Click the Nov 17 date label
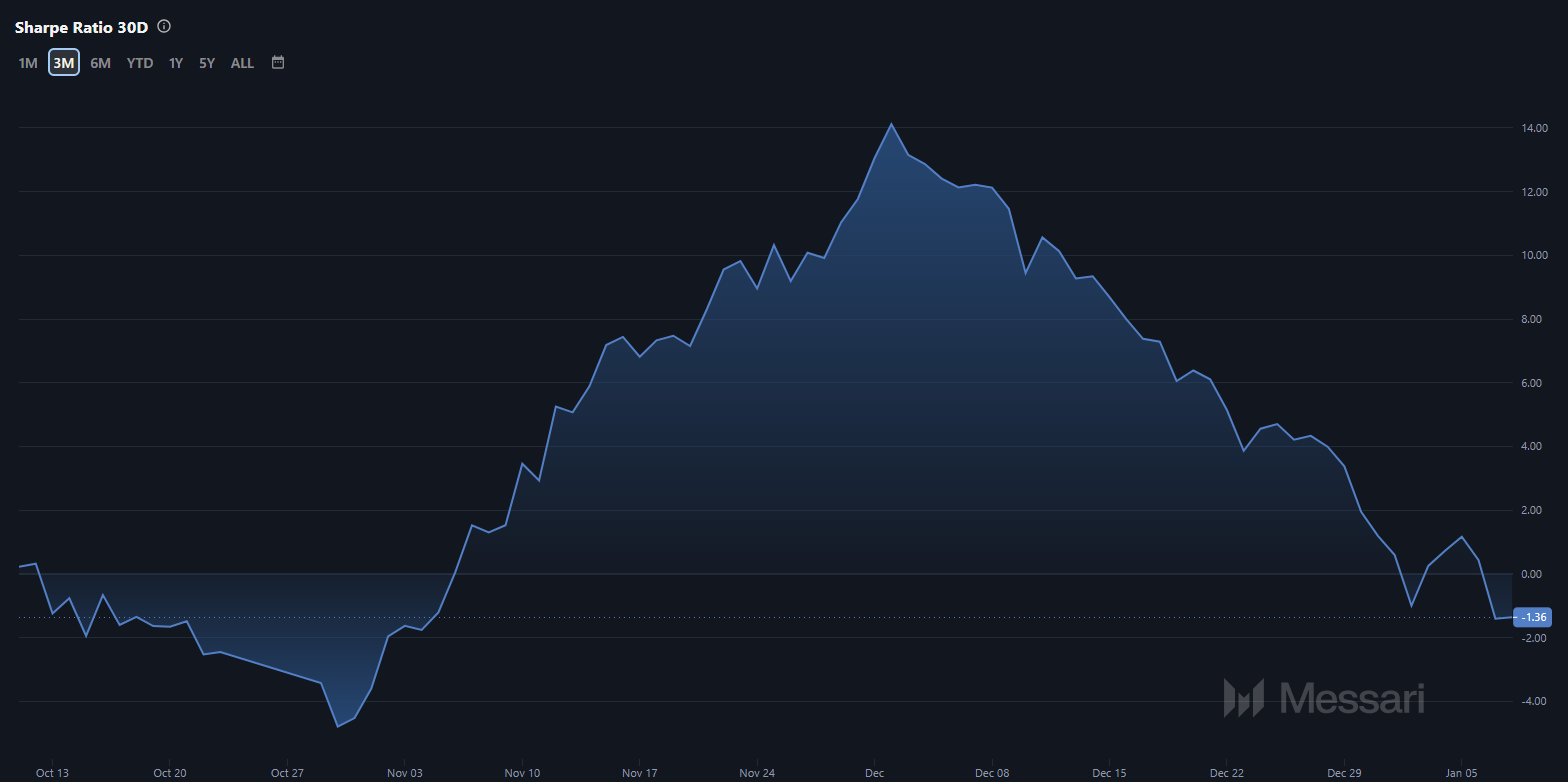 tap(639, 773)
